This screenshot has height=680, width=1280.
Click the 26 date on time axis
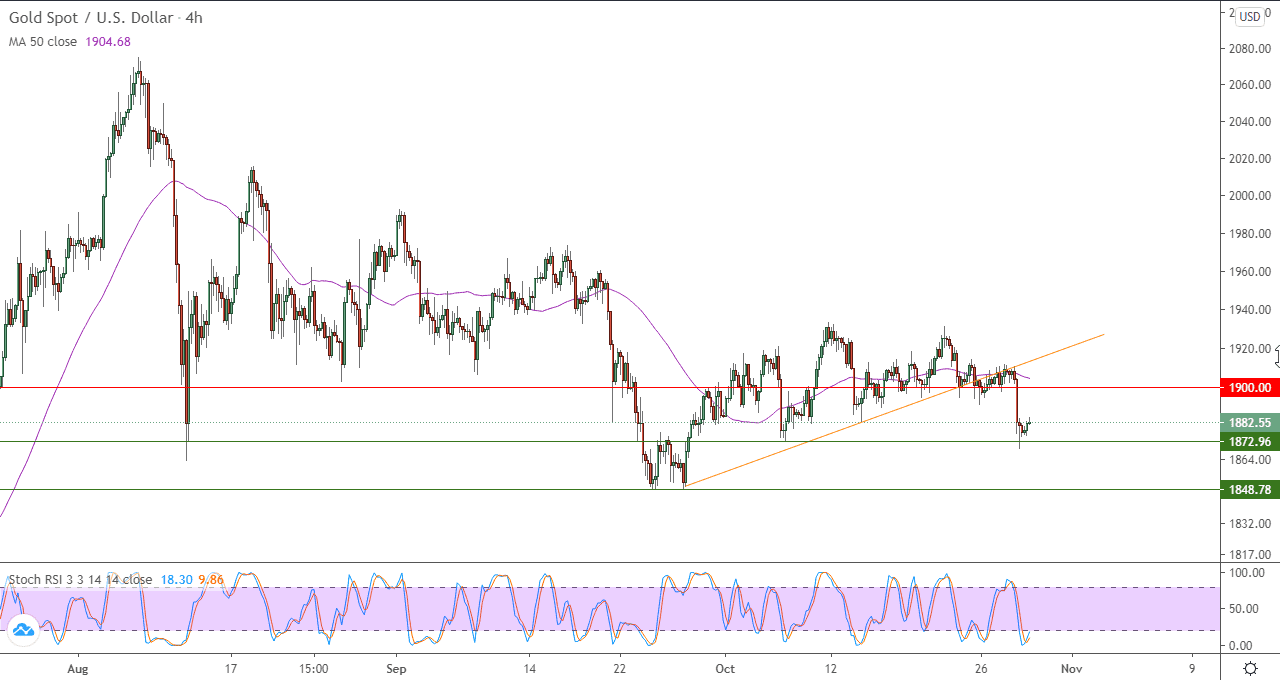(981, 668)
